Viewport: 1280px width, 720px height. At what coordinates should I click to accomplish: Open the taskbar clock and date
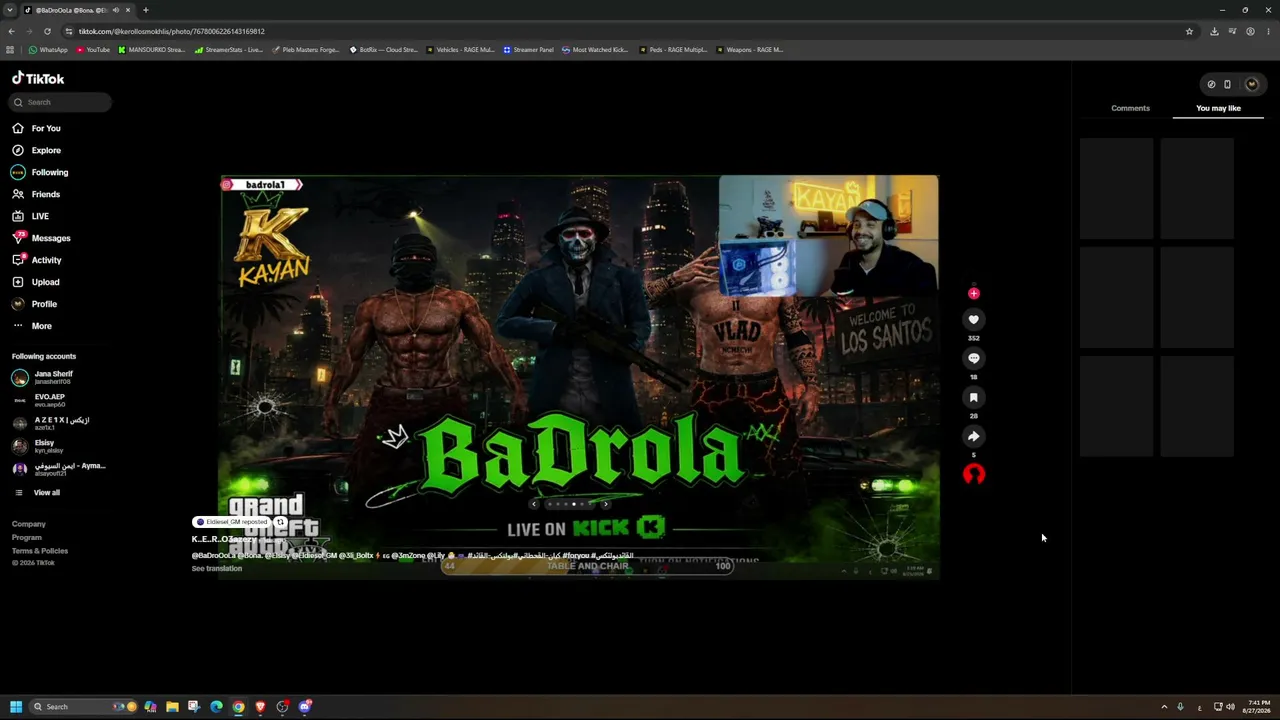click(1258, 706)
